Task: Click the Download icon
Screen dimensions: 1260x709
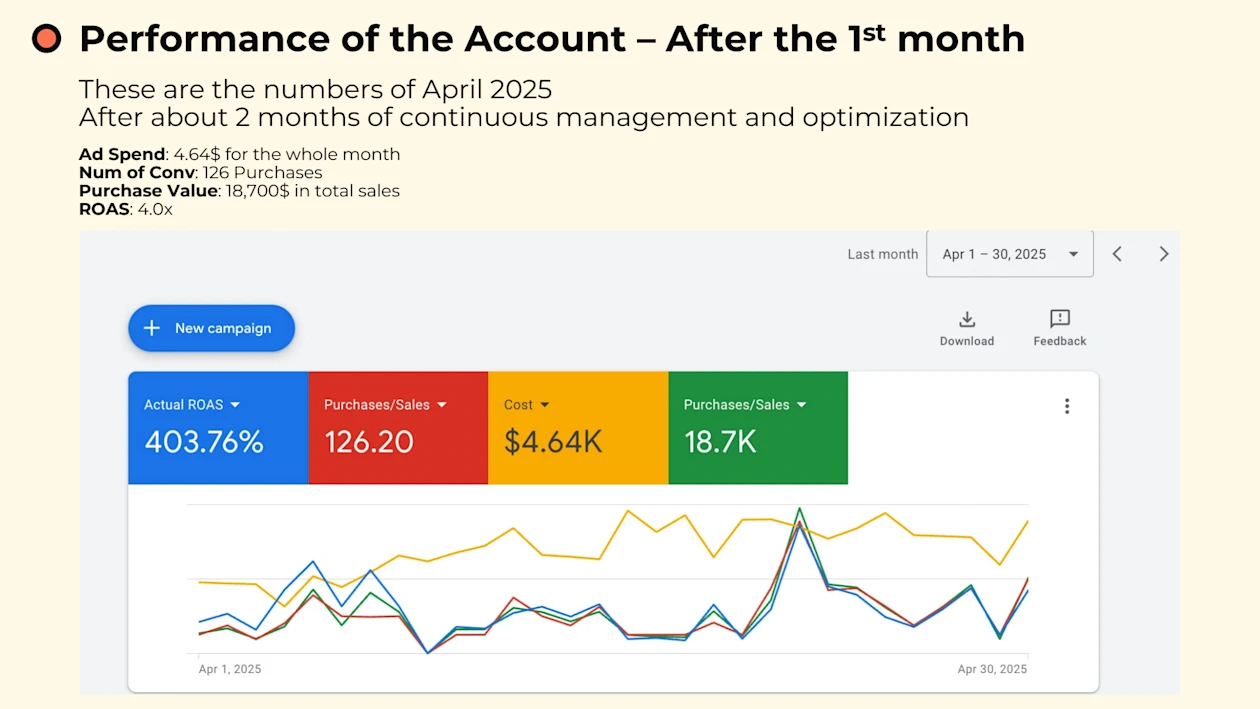Action: coord(966,319)
